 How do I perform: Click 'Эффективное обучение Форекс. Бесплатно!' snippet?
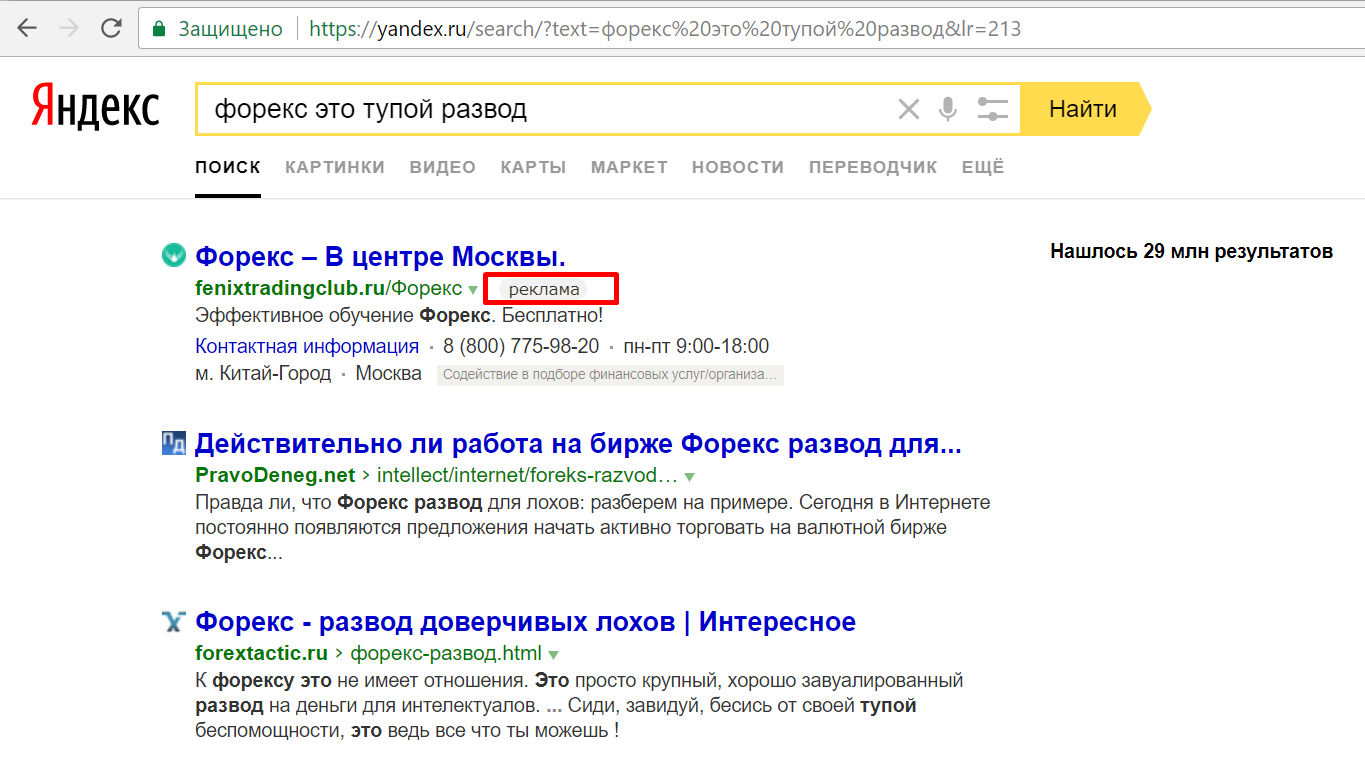399,316
